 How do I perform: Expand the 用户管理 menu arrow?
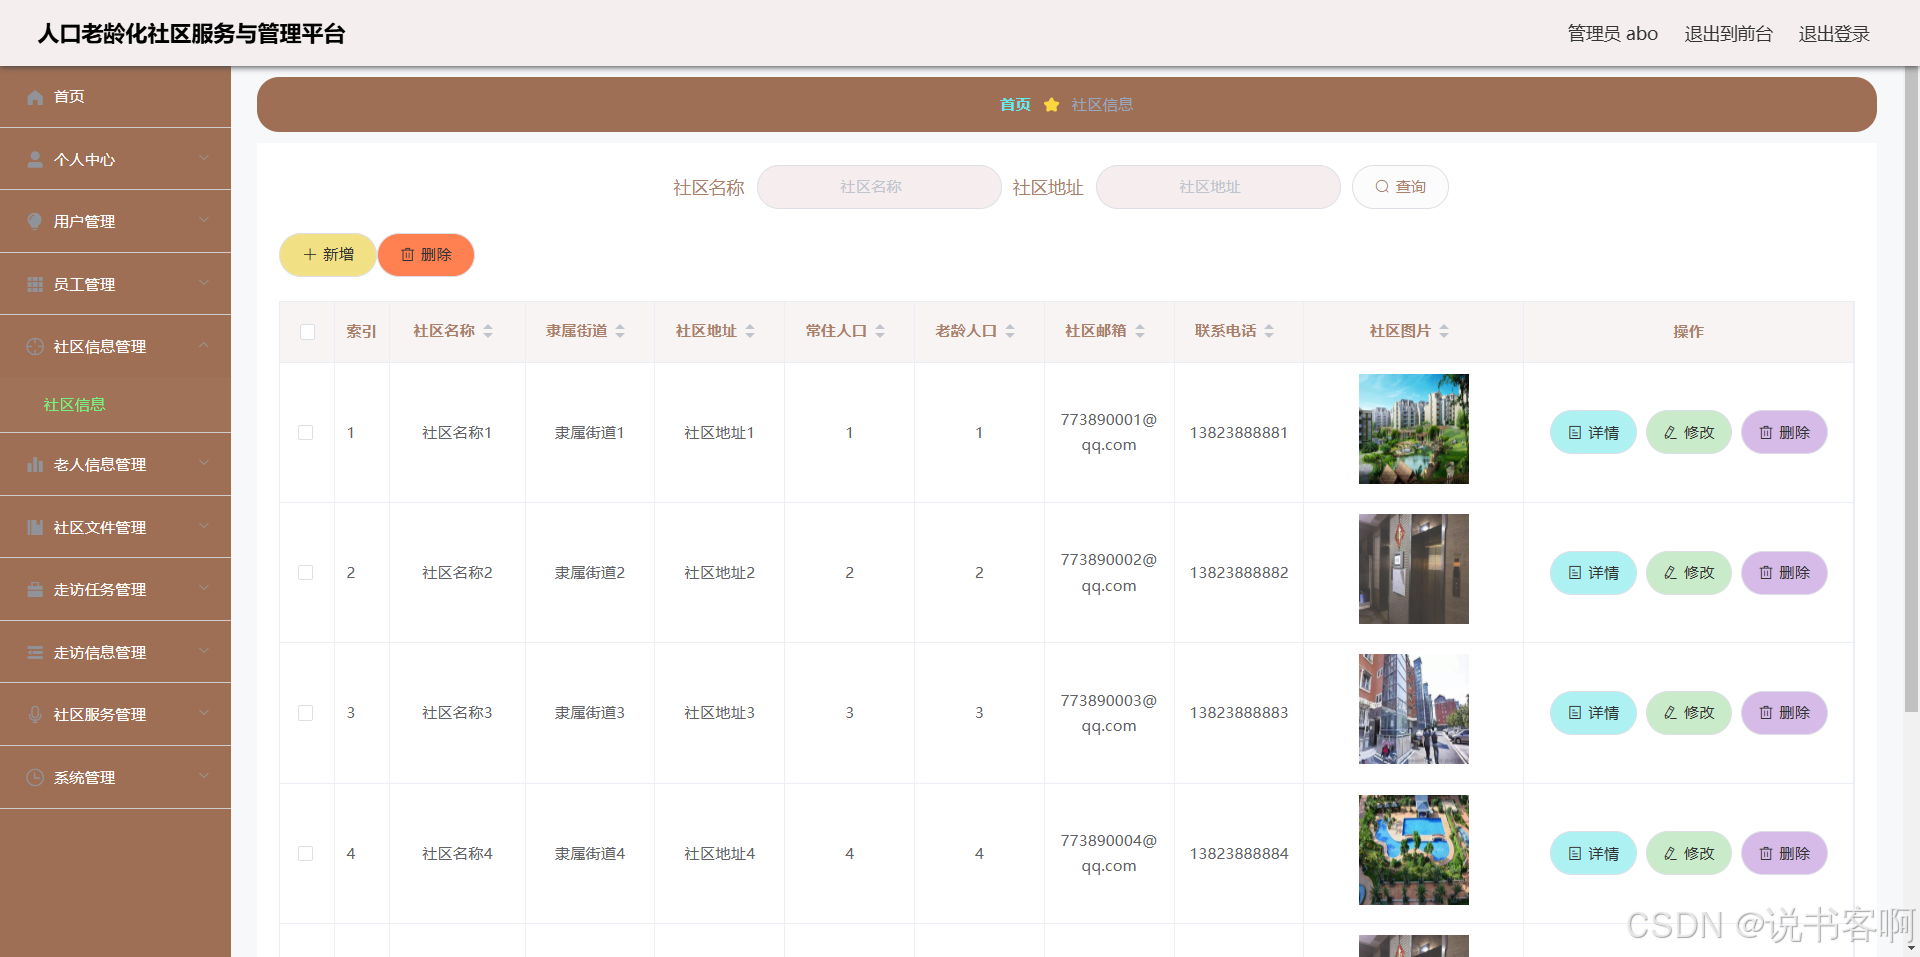pos(204,220)
